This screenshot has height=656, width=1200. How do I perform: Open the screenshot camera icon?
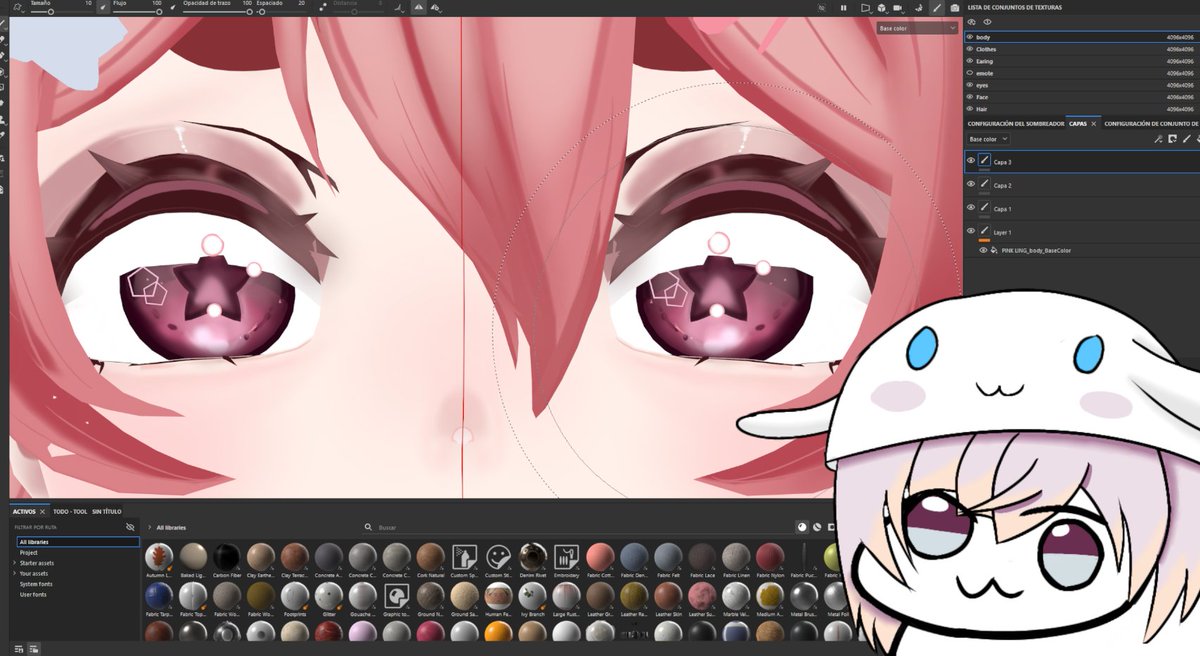pyautogui.click(x=954, y=7)
